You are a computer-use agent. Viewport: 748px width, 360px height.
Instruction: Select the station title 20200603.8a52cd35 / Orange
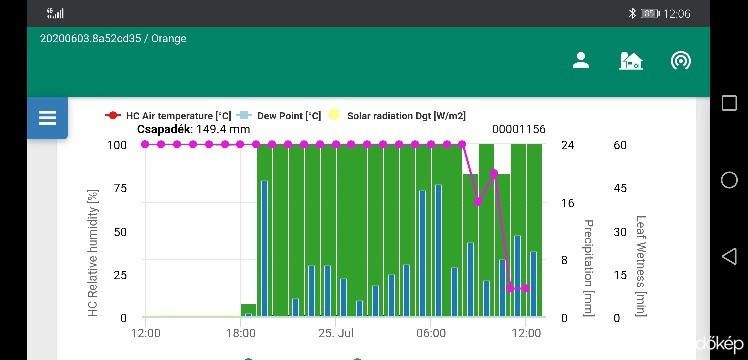(x=113, y=39)
